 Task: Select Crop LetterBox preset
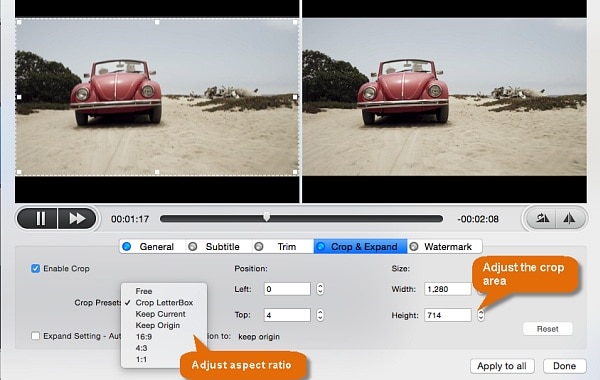pyautogui.click(x=164, y=303)
